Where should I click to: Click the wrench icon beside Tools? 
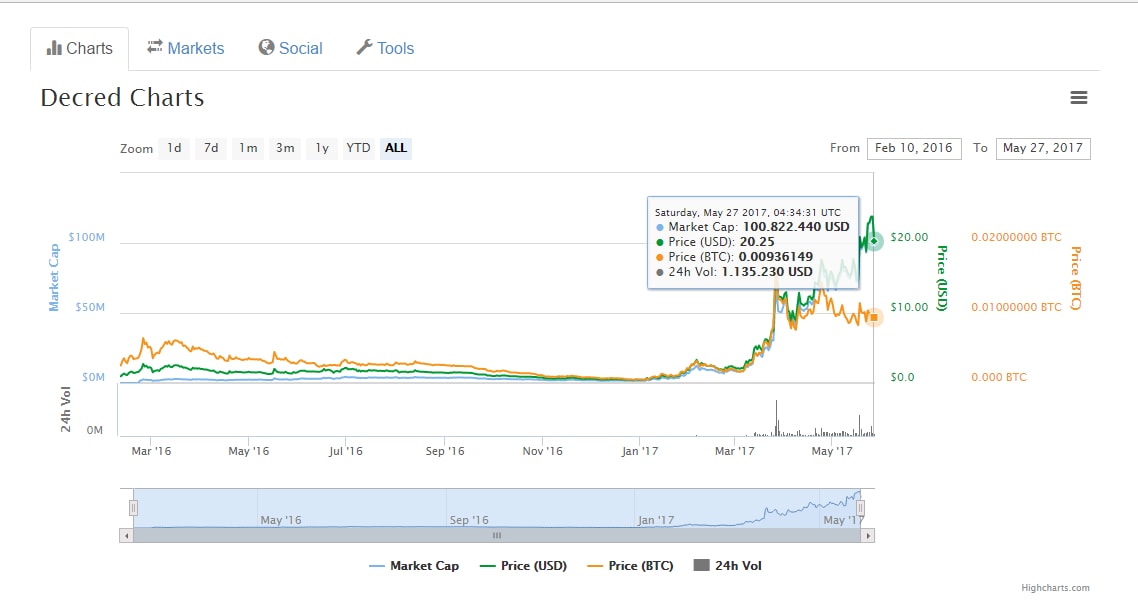click(364, 47)
